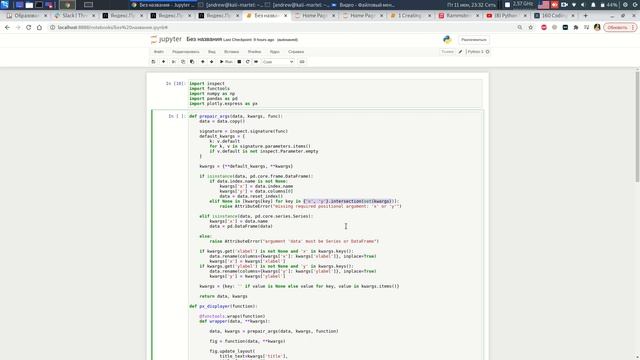Switch to the first Home Page tab
640x360 pixels.
314,16
